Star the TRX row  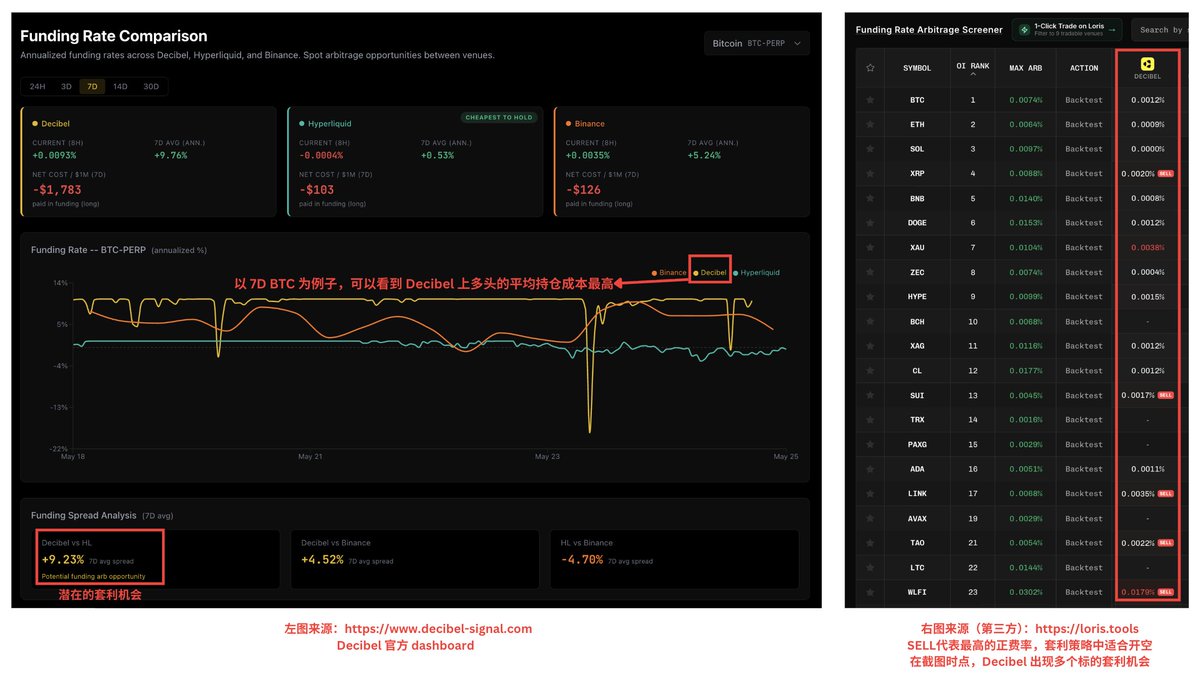click(x=870, y=420)
